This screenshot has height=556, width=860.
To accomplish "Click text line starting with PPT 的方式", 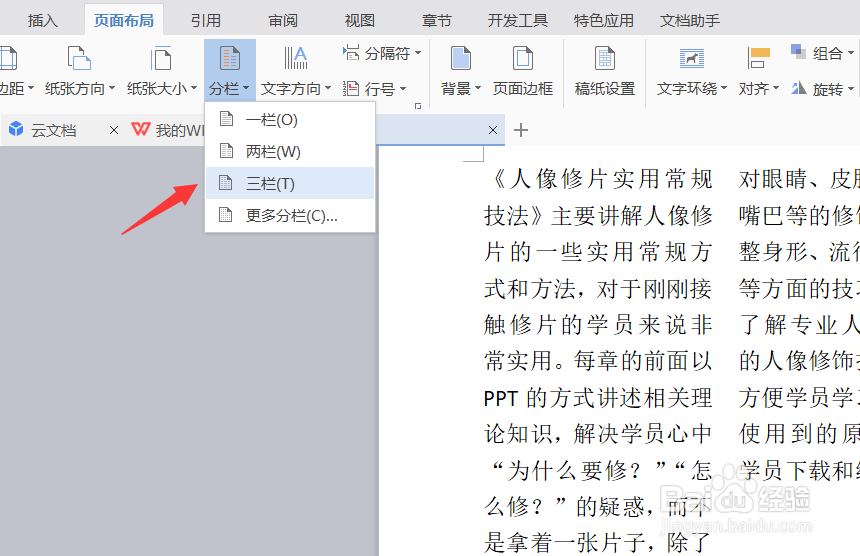I will [598, 398].
